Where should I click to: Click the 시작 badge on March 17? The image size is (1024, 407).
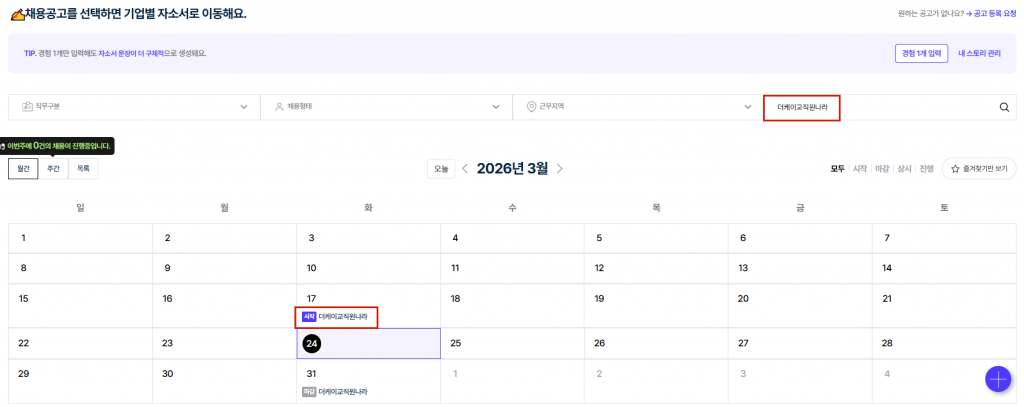coord(309,317)
